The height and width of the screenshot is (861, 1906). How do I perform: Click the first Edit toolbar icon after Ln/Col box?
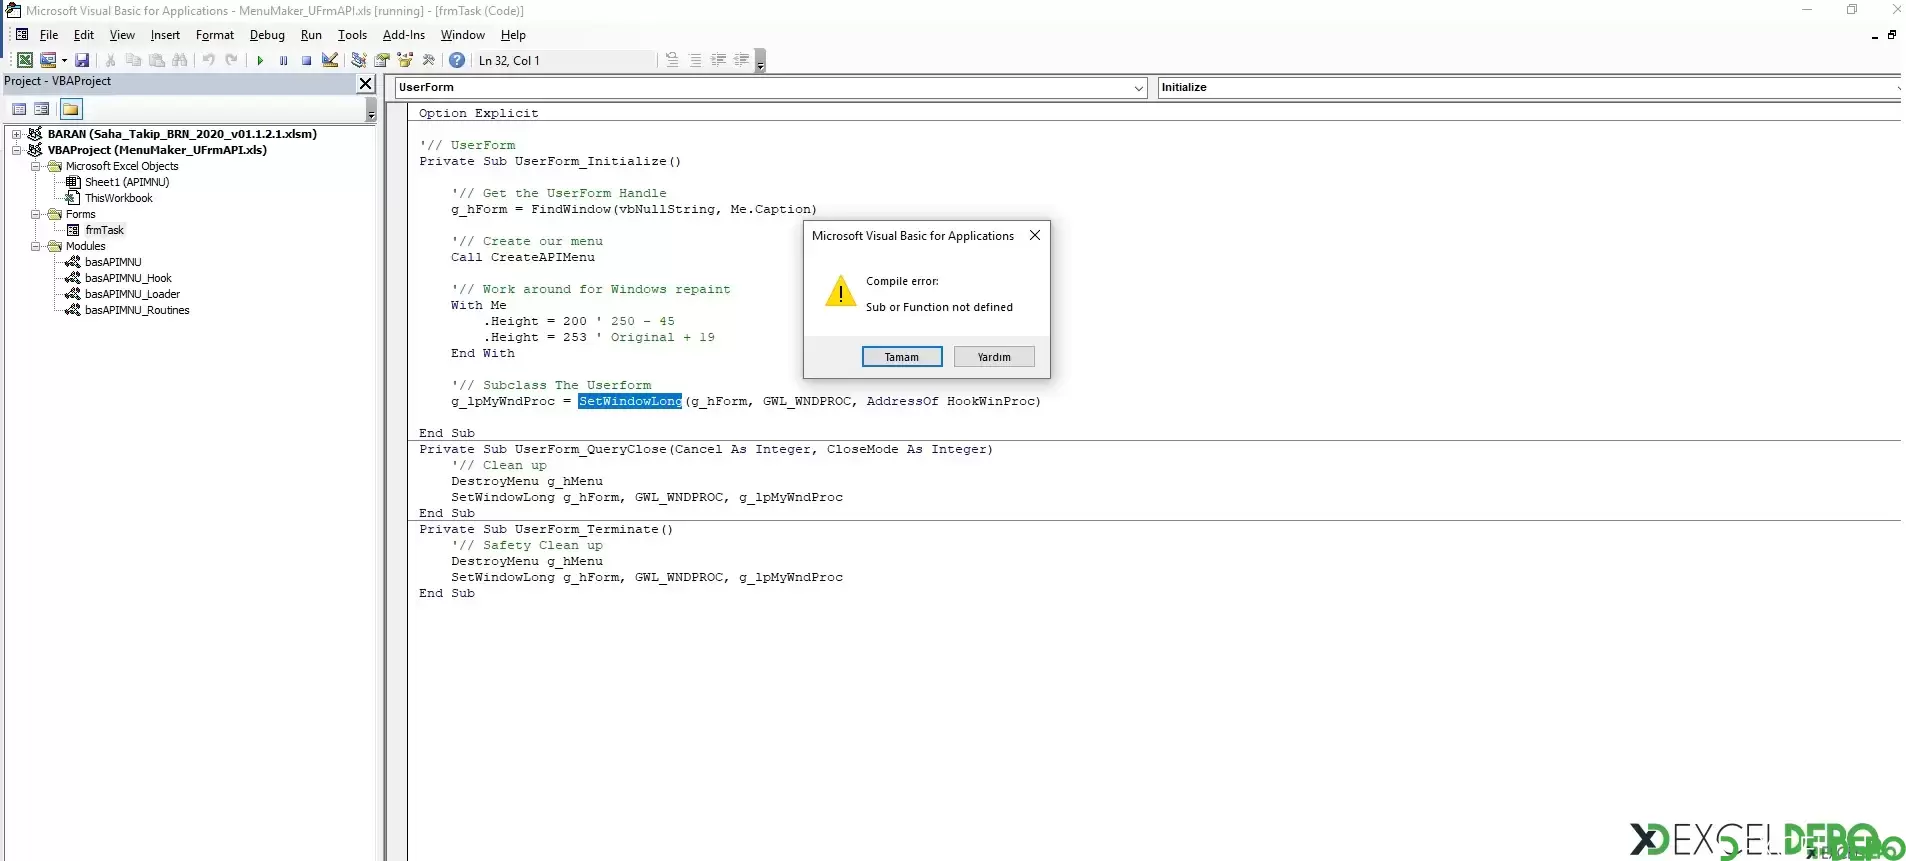[672, 60]
